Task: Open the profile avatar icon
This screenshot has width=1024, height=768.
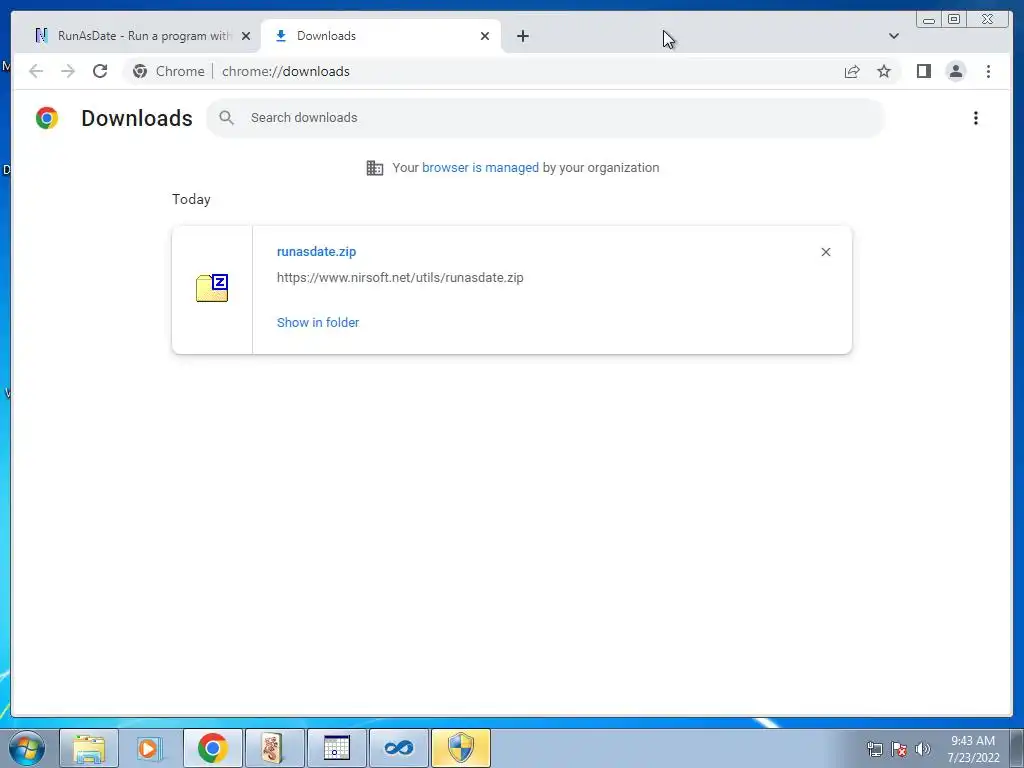Action: pyautogui.click(x=955, y=71)
